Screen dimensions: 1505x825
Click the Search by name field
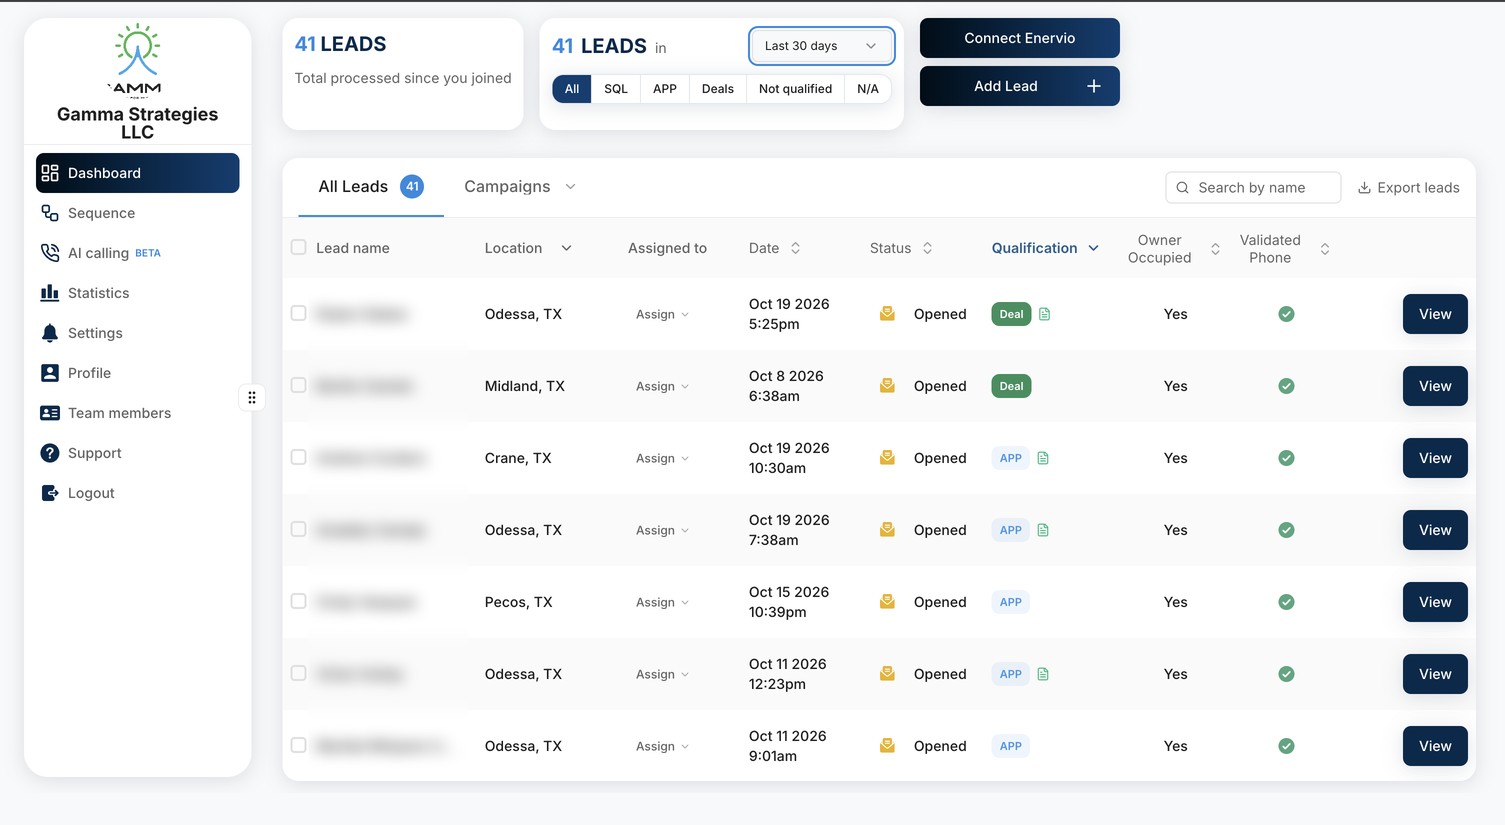click(x=1252, y=188)
